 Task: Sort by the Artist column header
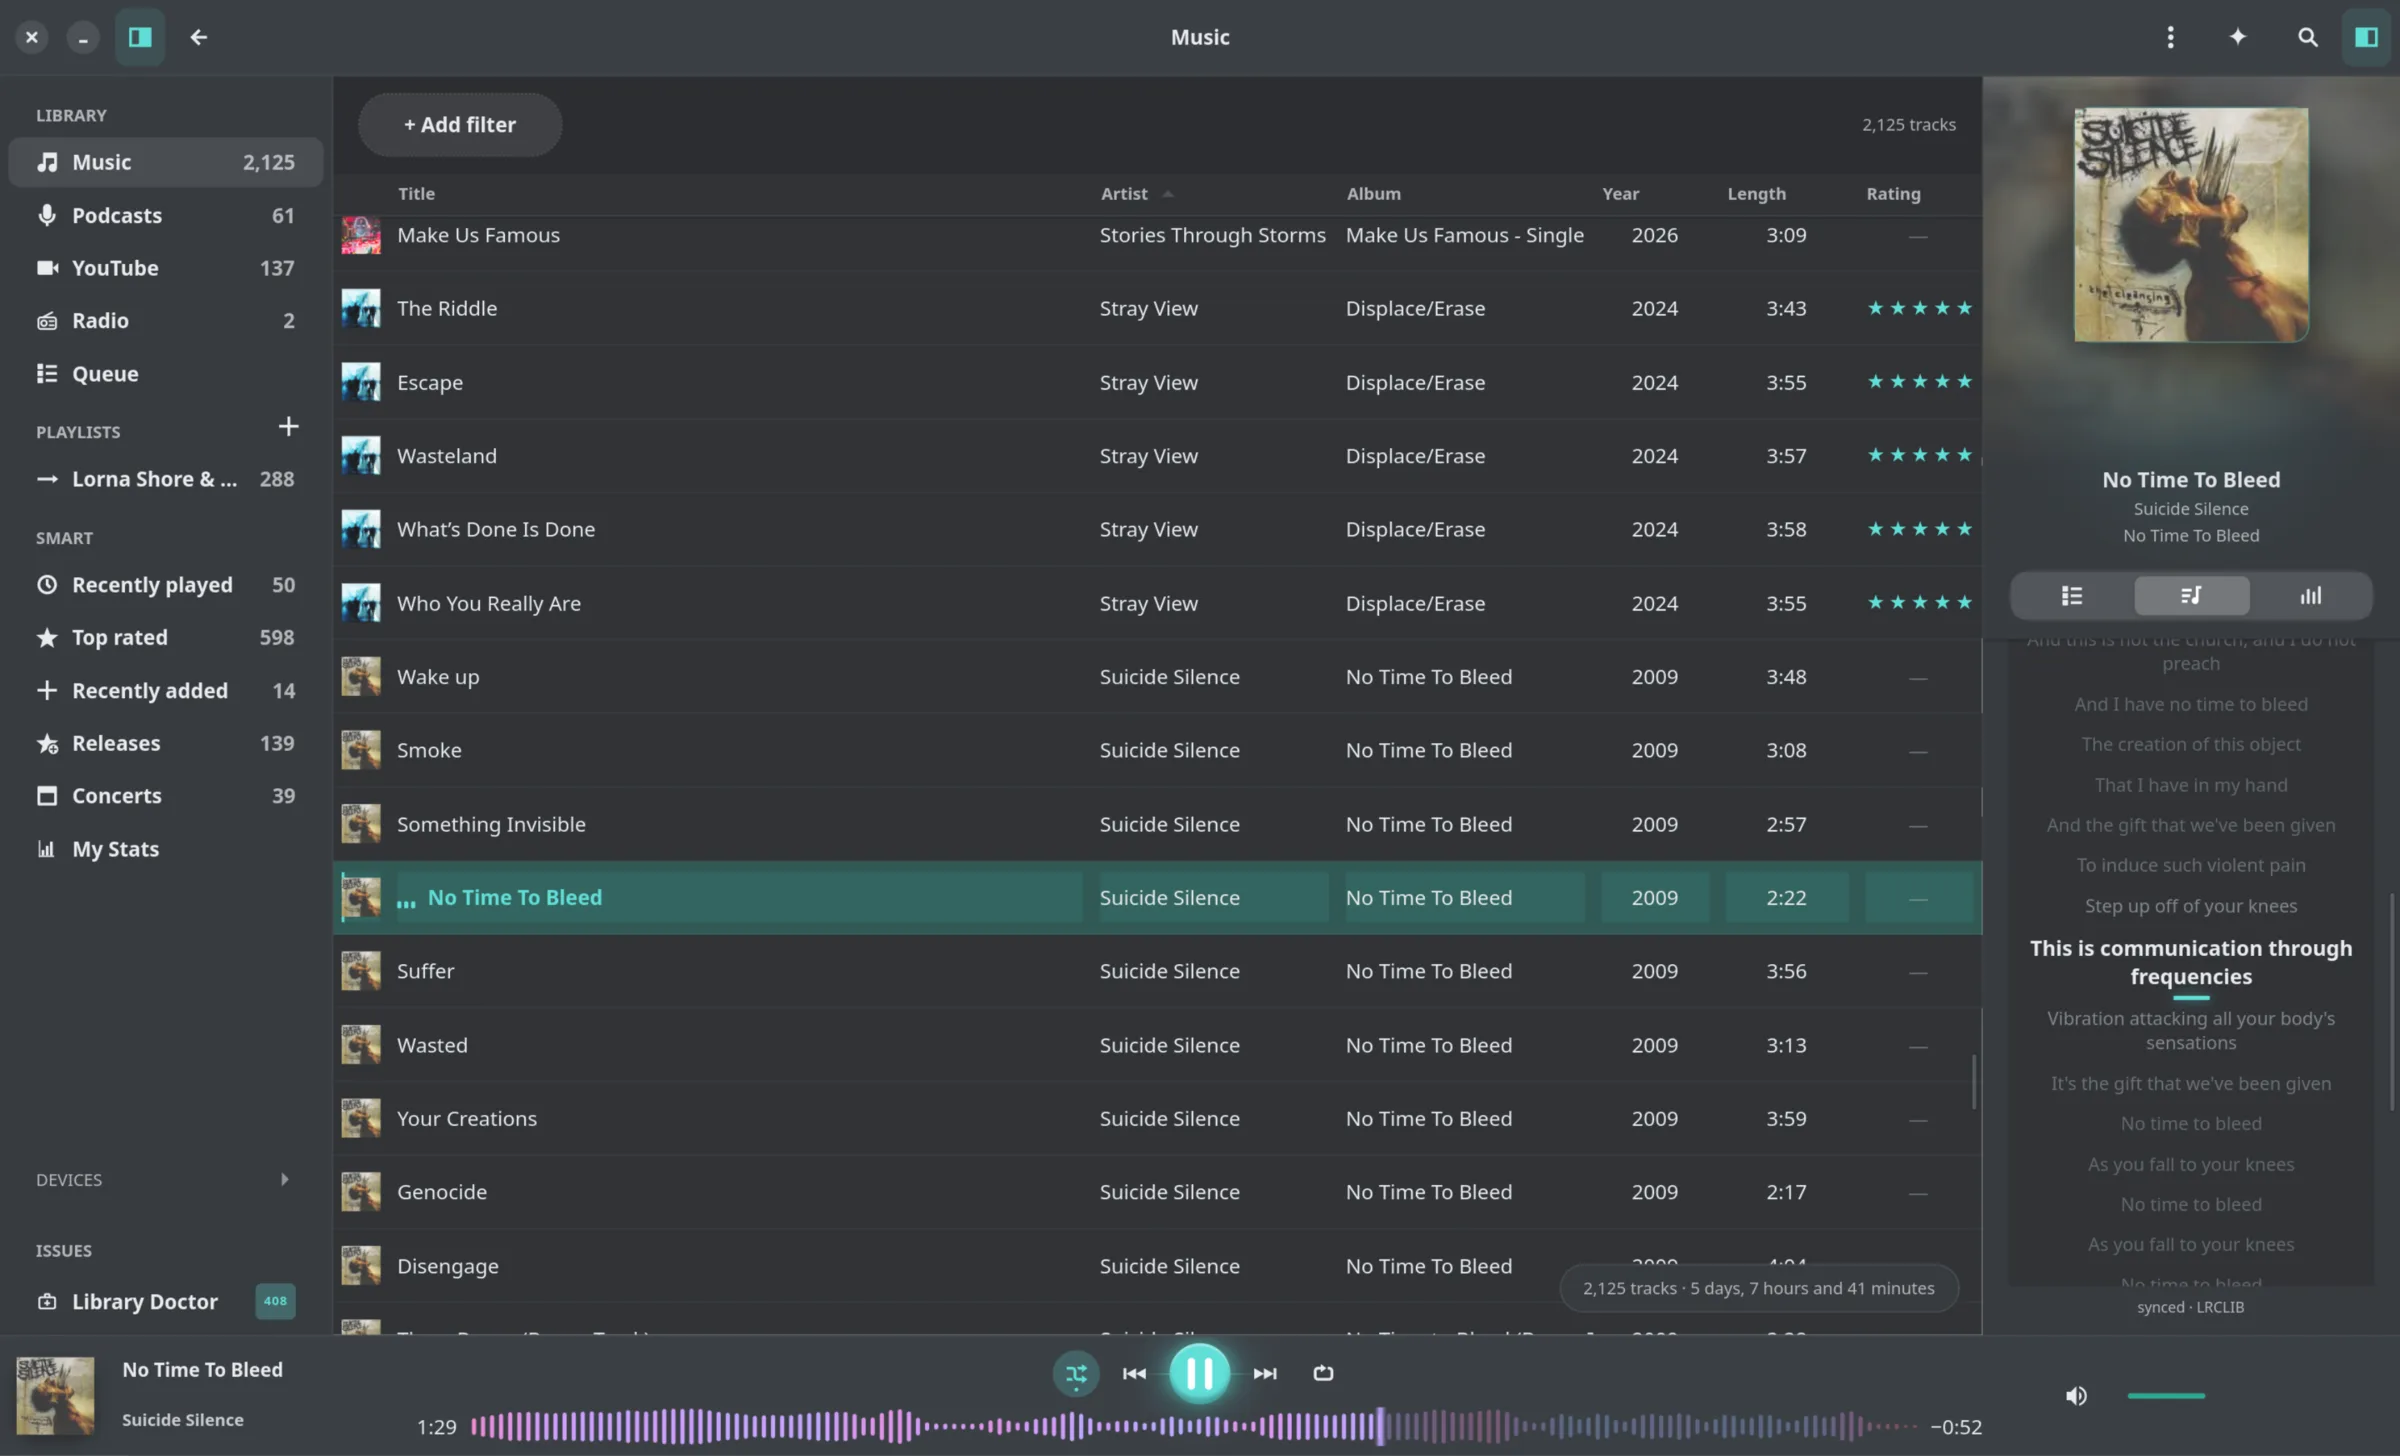coord(1124,194)
